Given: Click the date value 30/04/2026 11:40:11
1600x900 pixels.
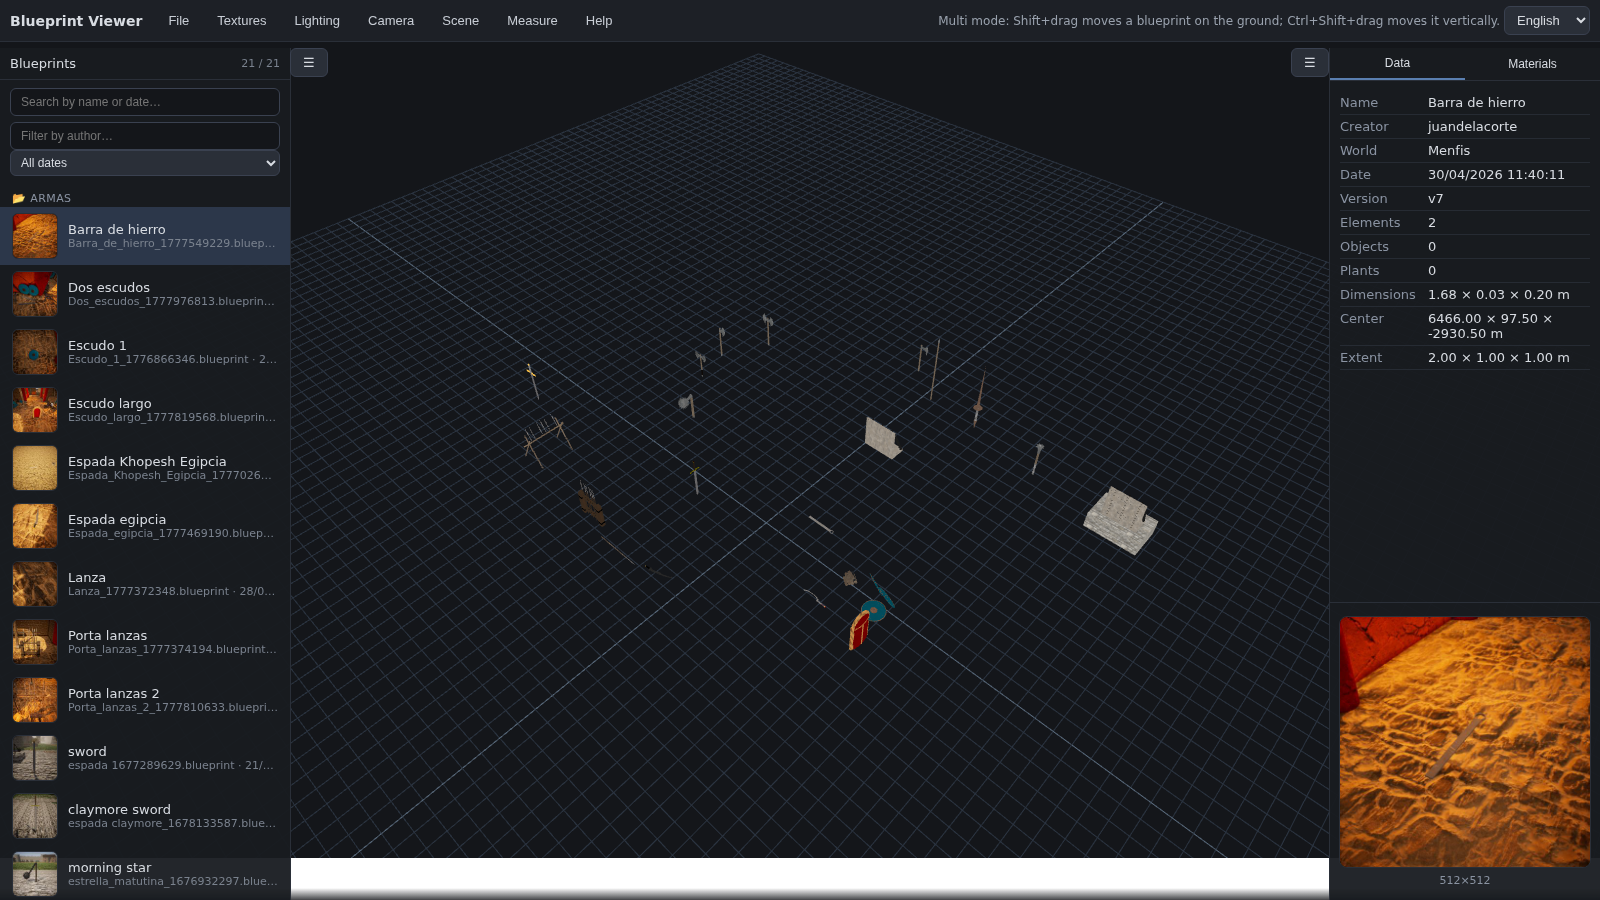Looking at the screenshot, I should click(x=1496, y=175).
